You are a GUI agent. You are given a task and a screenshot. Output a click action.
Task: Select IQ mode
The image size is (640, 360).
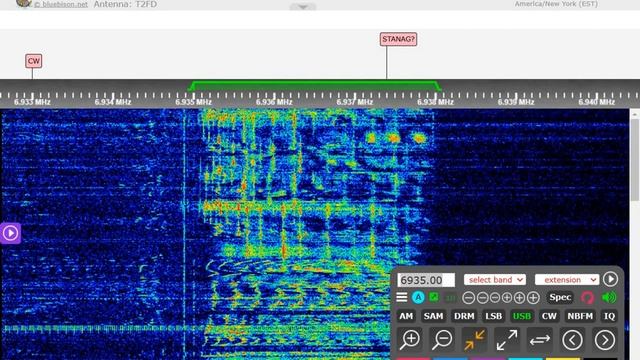[609, 316]
